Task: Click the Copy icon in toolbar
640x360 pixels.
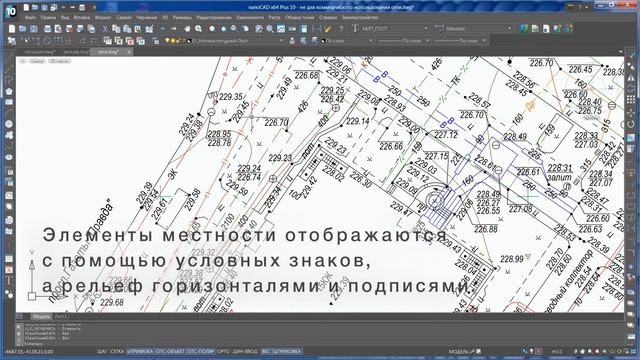Action: click(x=116, y=29)
